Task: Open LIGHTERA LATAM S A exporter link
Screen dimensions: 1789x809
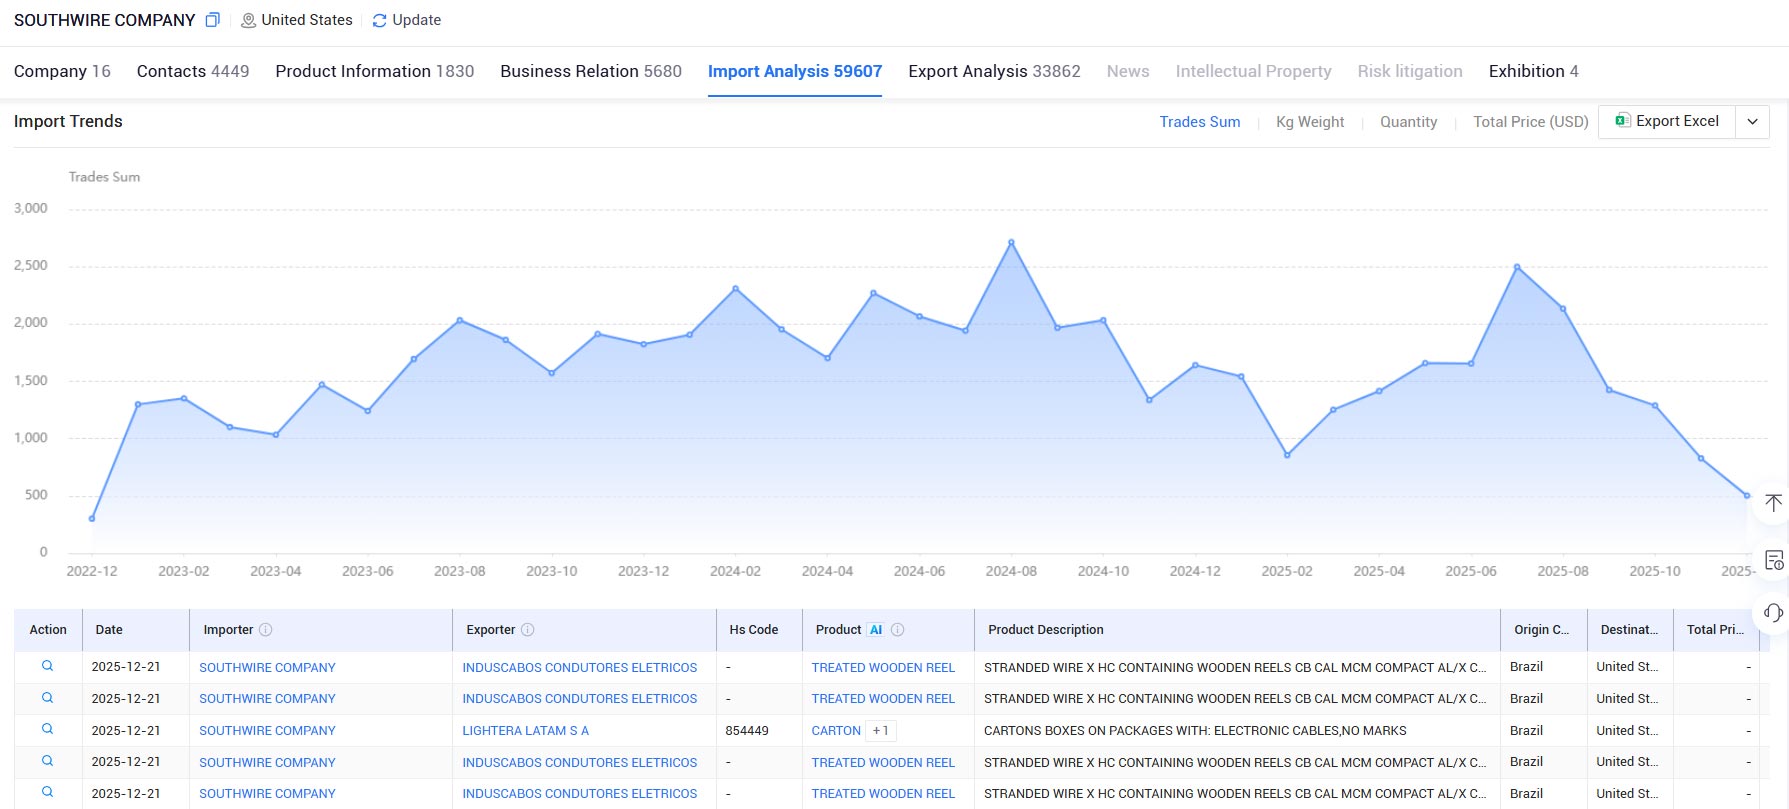Action: coord(525,731)
